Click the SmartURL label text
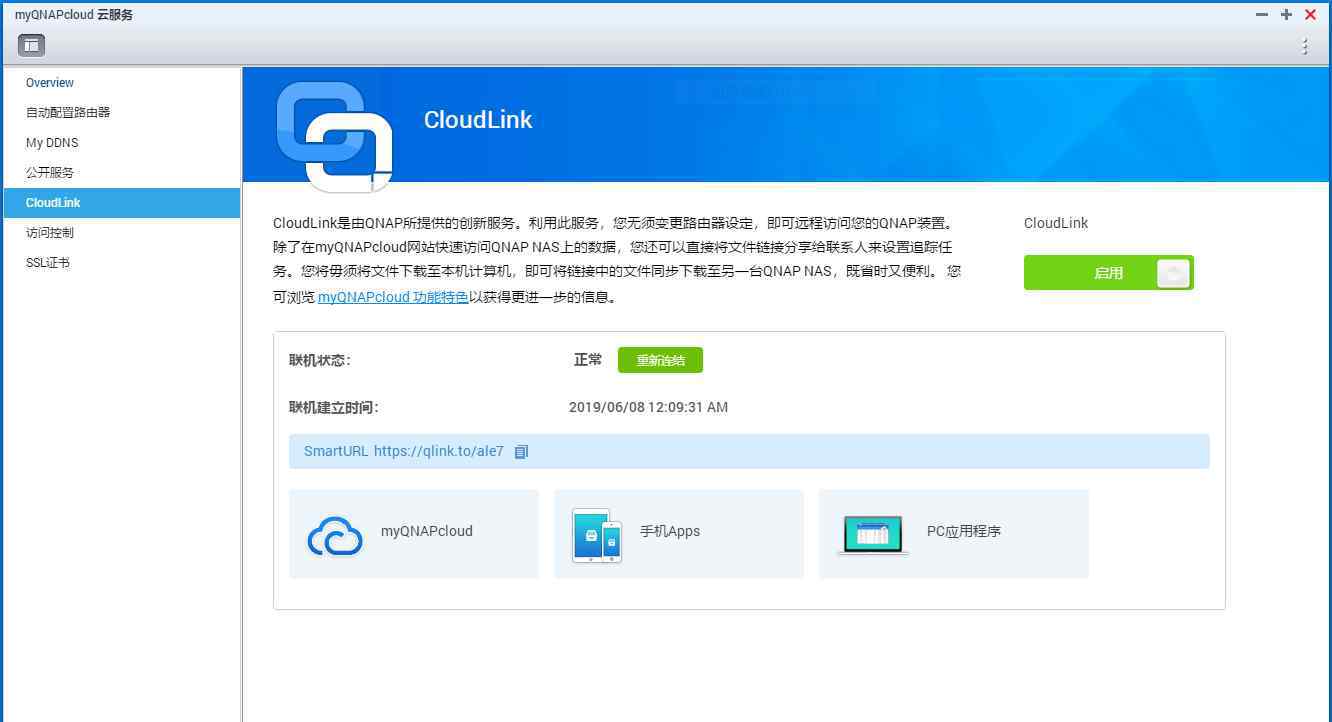1332x722 pixels. click(x=336, y=451)
